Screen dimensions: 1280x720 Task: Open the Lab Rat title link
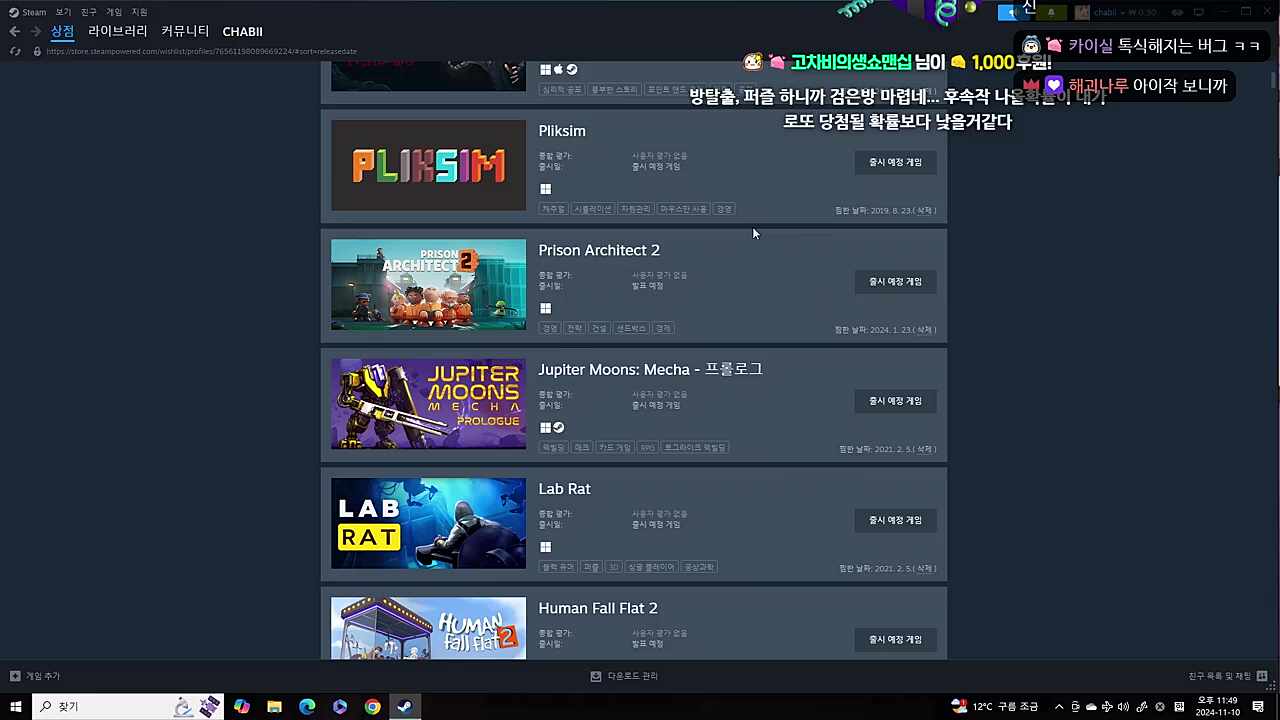point(564,489)
